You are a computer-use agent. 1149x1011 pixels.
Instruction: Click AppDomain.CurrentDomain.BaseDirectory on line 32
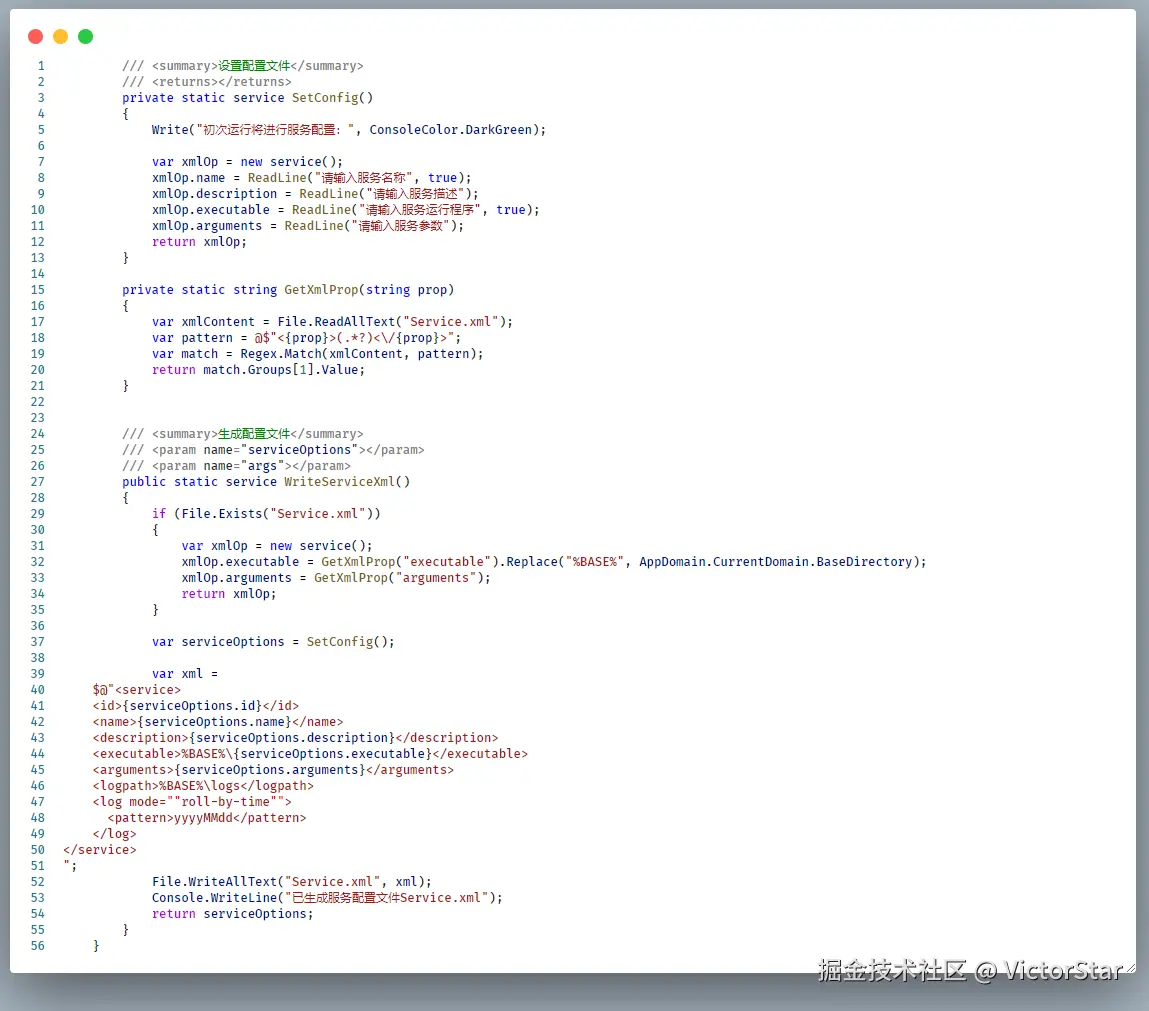click(775, 563)
